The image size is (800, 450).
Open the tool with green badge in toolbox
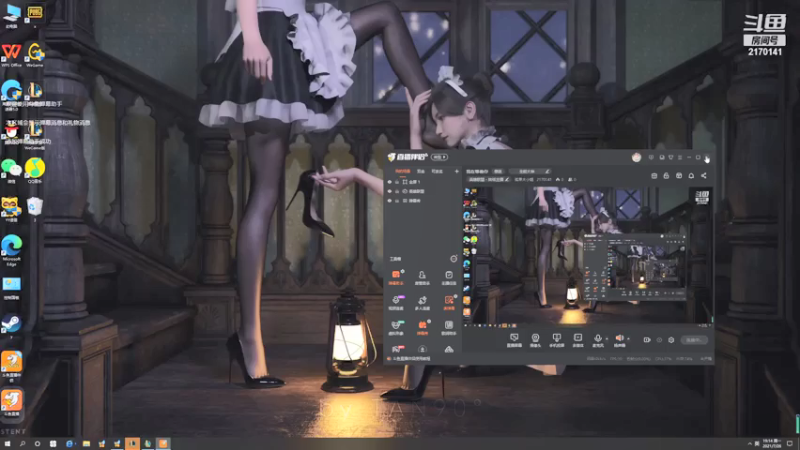[x=396, y=327]
